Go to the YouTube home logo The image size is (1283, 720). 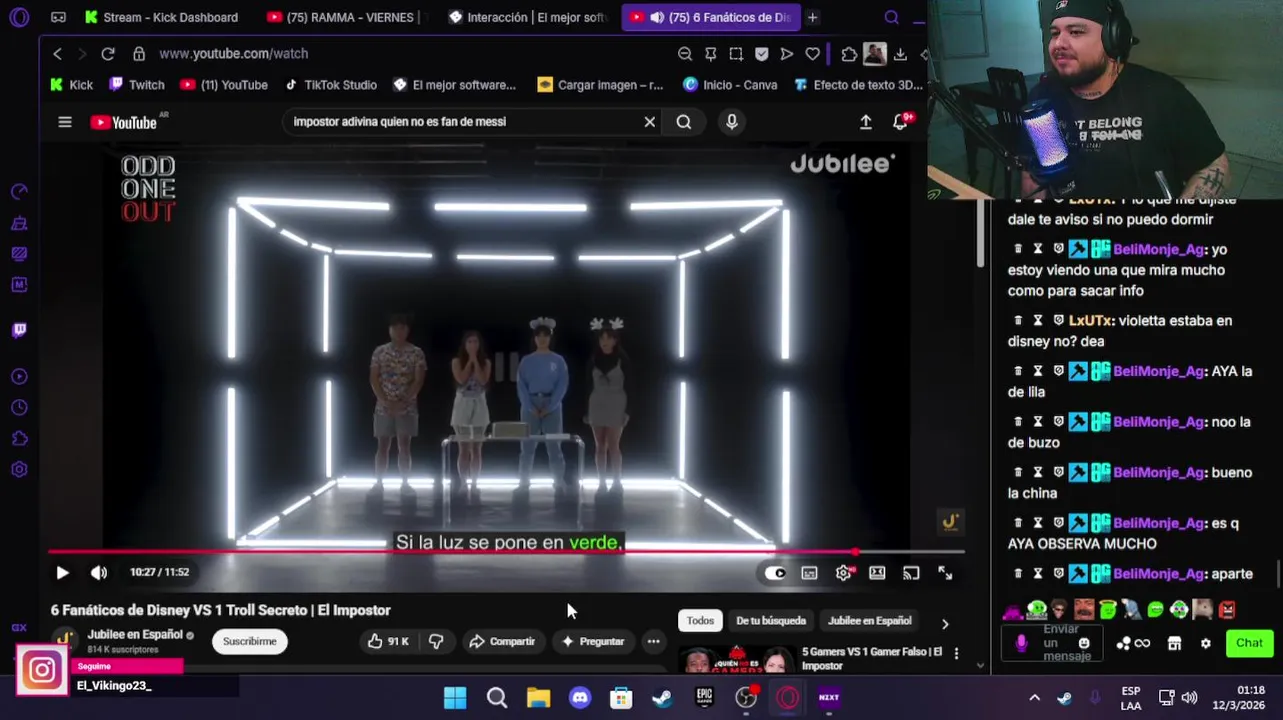124,122
